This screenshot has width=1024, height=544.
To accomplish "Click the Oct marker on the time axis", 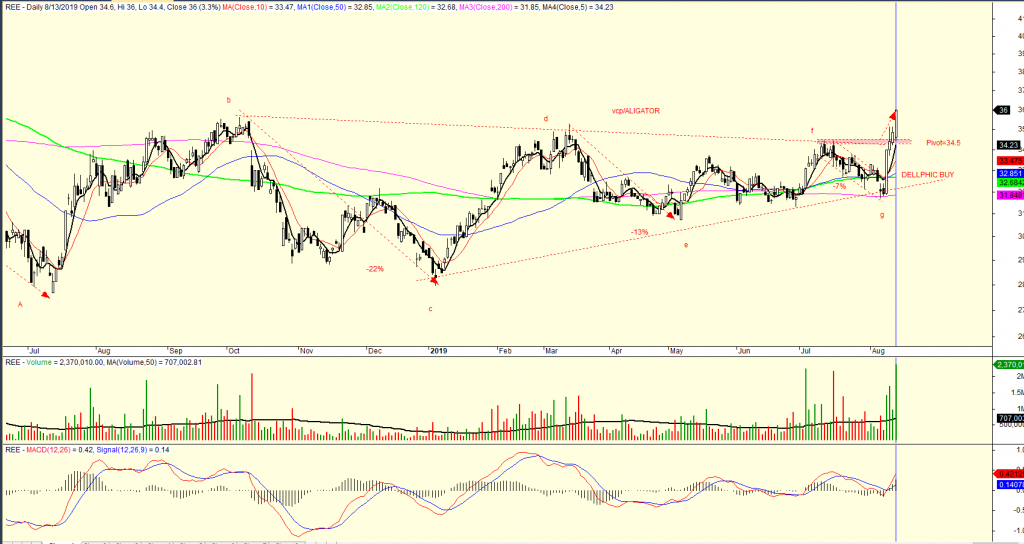I will coord(234,351).
